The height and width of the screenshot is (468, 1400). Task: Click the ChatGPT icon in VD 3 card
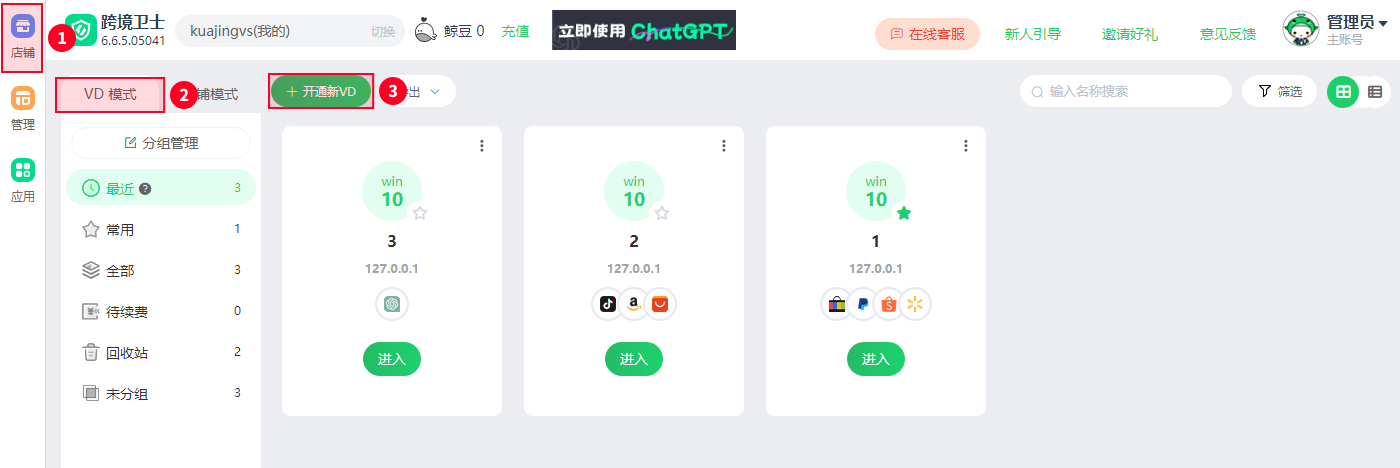pyautogui.click(x=392, y=304)
